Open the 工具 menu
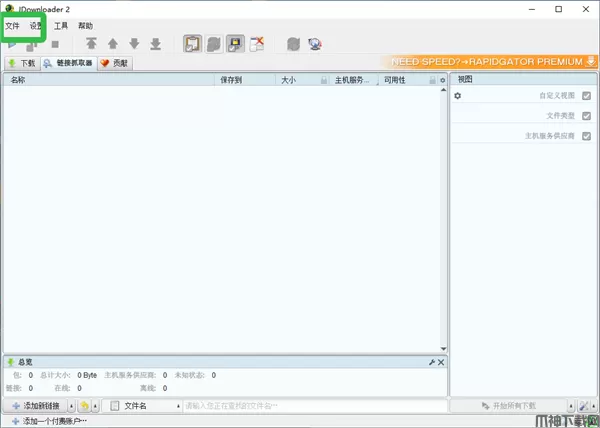The height and width of the screenshot is (428, 600). click(61, 25)
